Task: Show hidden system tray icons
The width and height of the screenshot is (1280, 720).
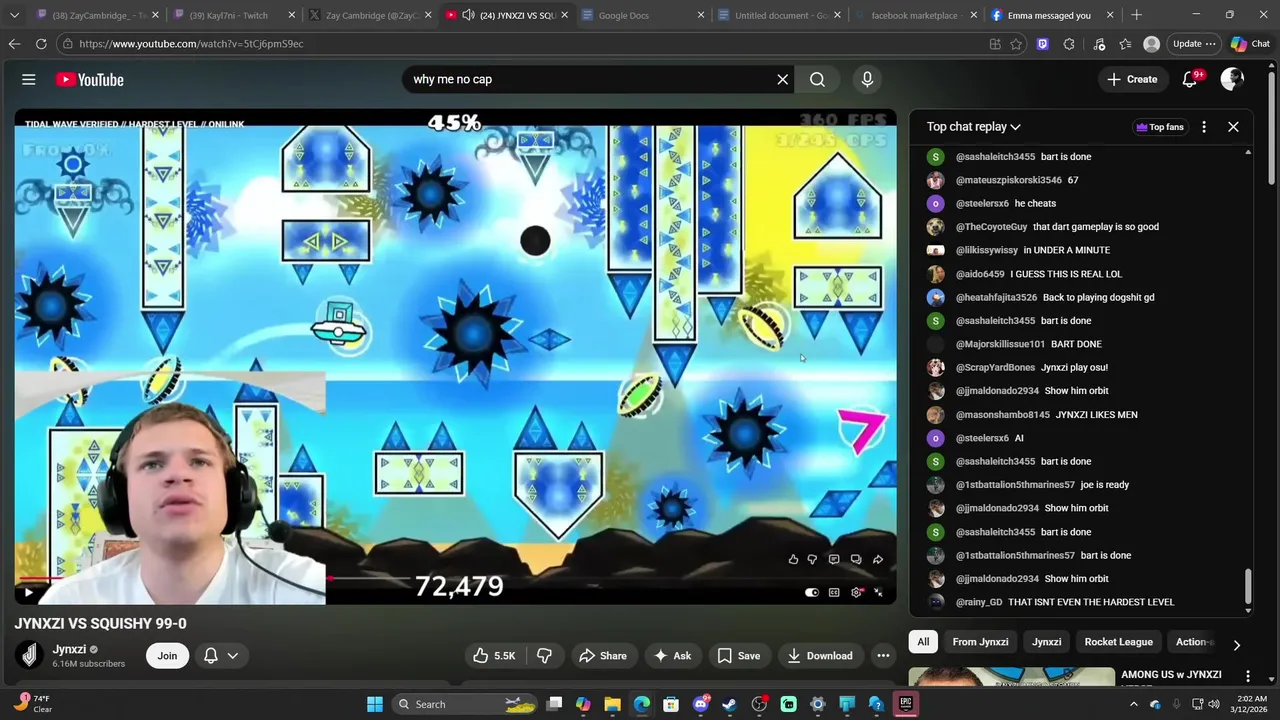Action: pos(1133,704)
